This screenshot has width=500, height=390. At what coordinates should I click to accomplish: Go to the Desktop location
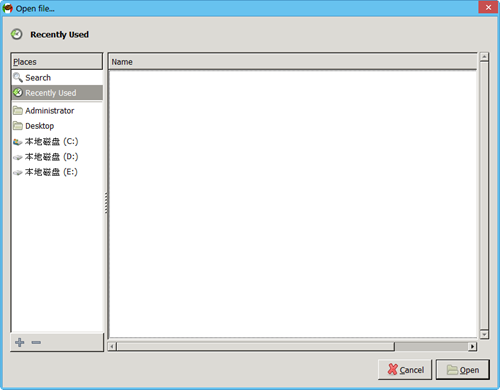(x=57, y=126)
